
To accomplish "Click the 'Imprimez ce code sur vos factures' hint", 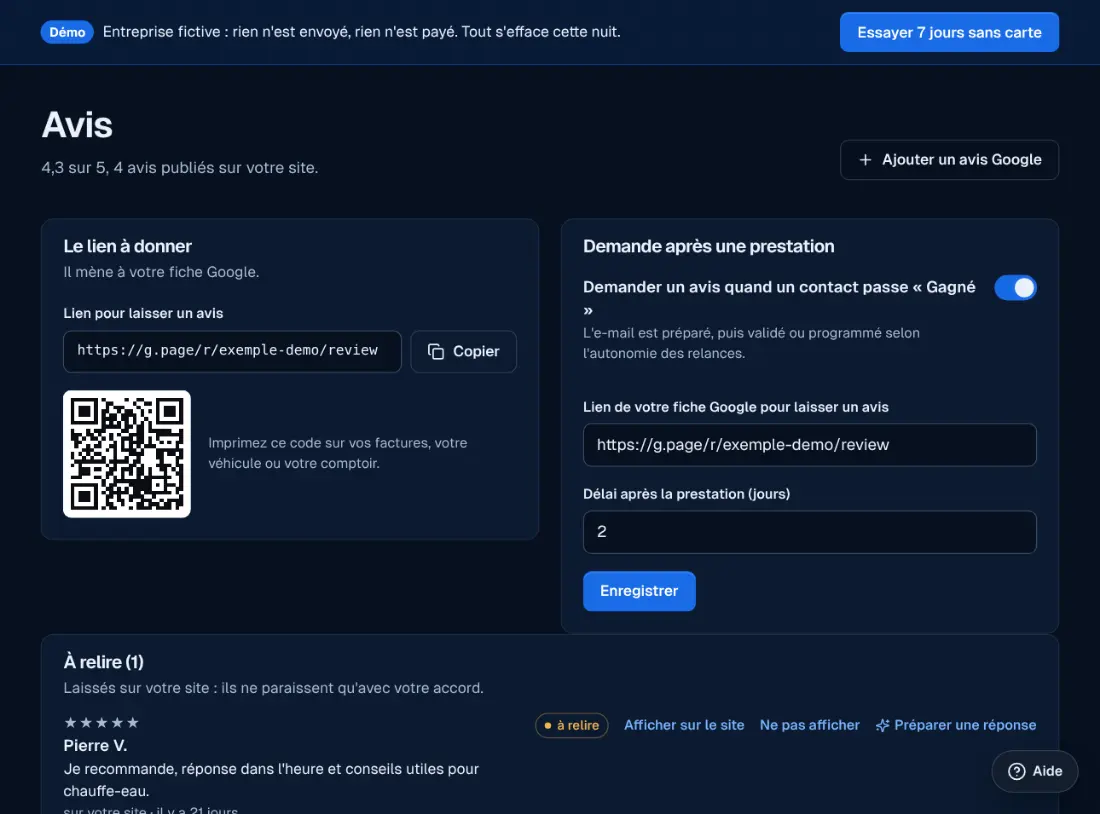I will point(337,453).
